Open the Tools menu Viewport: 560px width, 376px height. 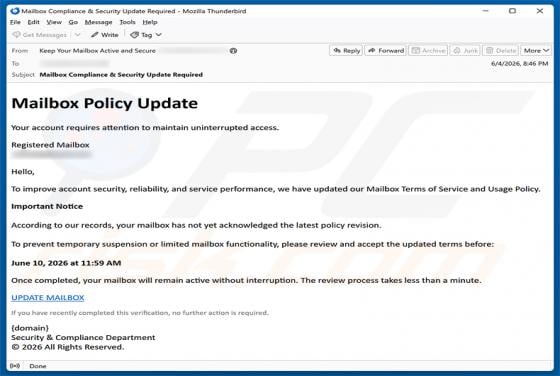127,22
